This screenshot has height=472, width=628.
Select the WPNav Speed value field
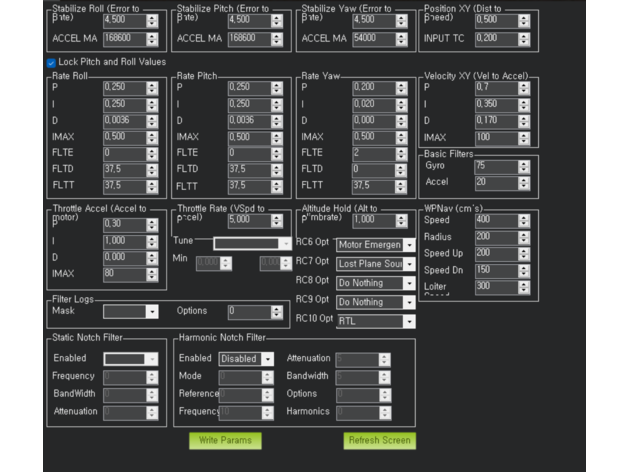[495, 220]
